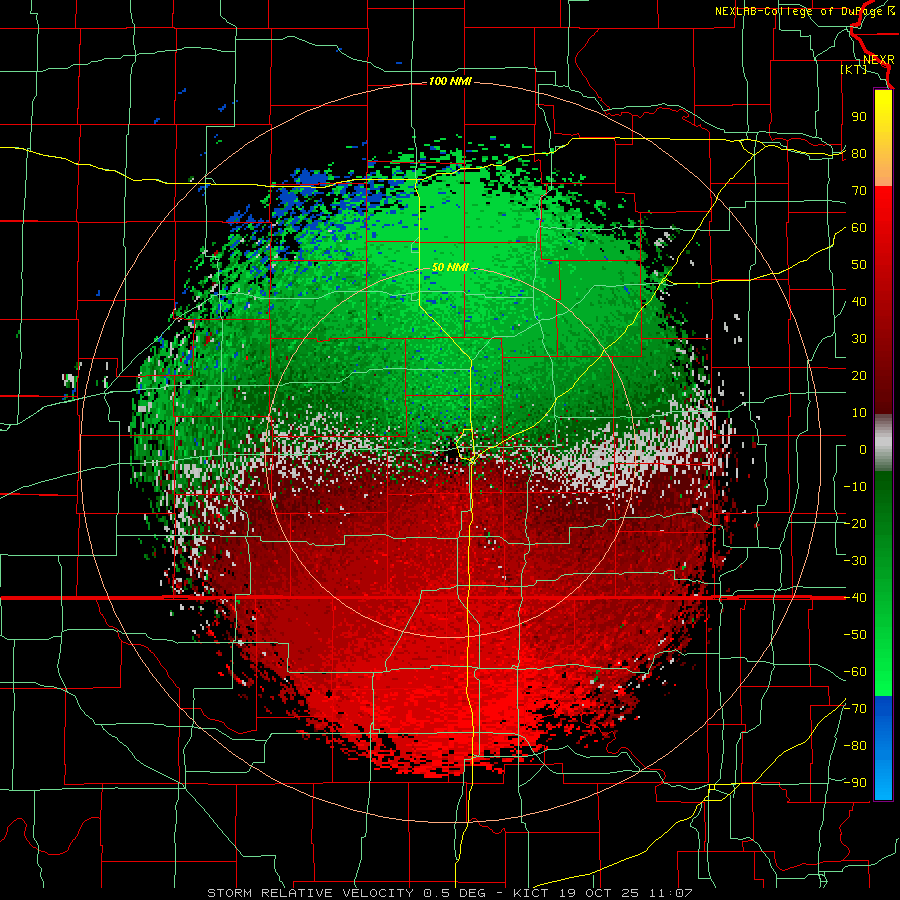Image resolution: width=900 pixels, height=900 pixels.
Task: Click the [KT] units label above color bar
Action: pos(854,69)
